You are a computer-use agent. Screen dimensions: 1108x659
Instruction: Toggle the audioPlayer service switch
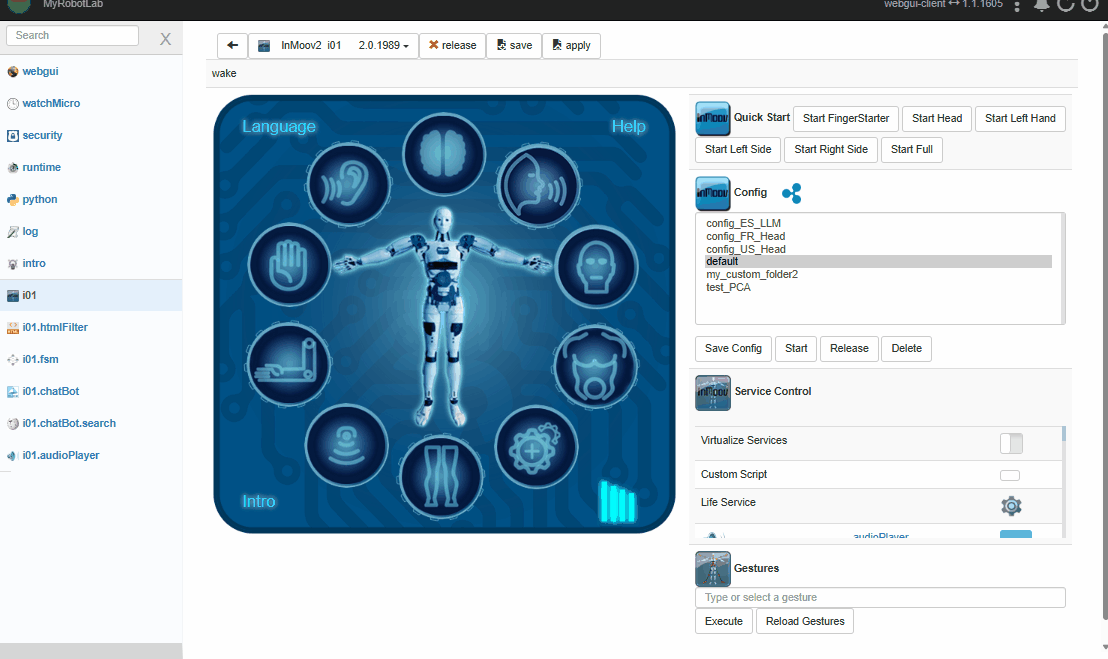[1015, 535]
